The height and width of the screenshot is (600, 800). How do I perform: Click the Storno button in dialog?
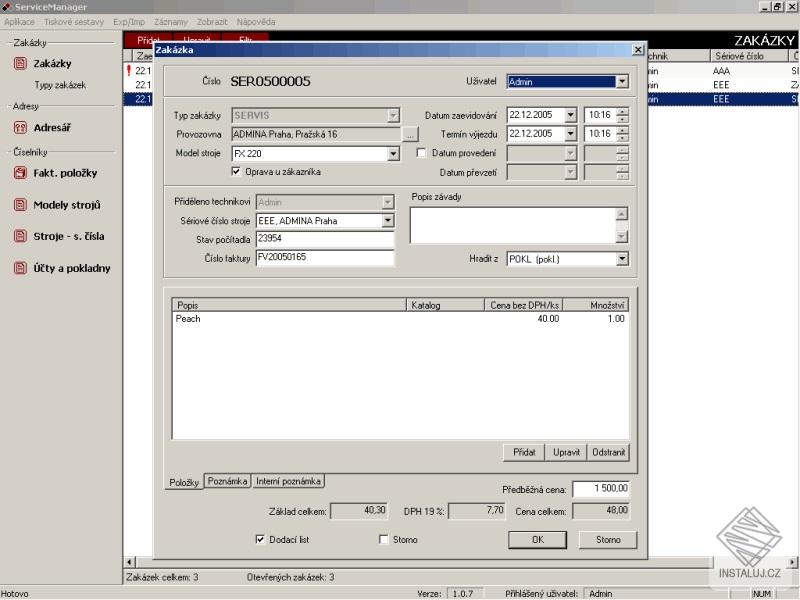click(x=608, y=540)
